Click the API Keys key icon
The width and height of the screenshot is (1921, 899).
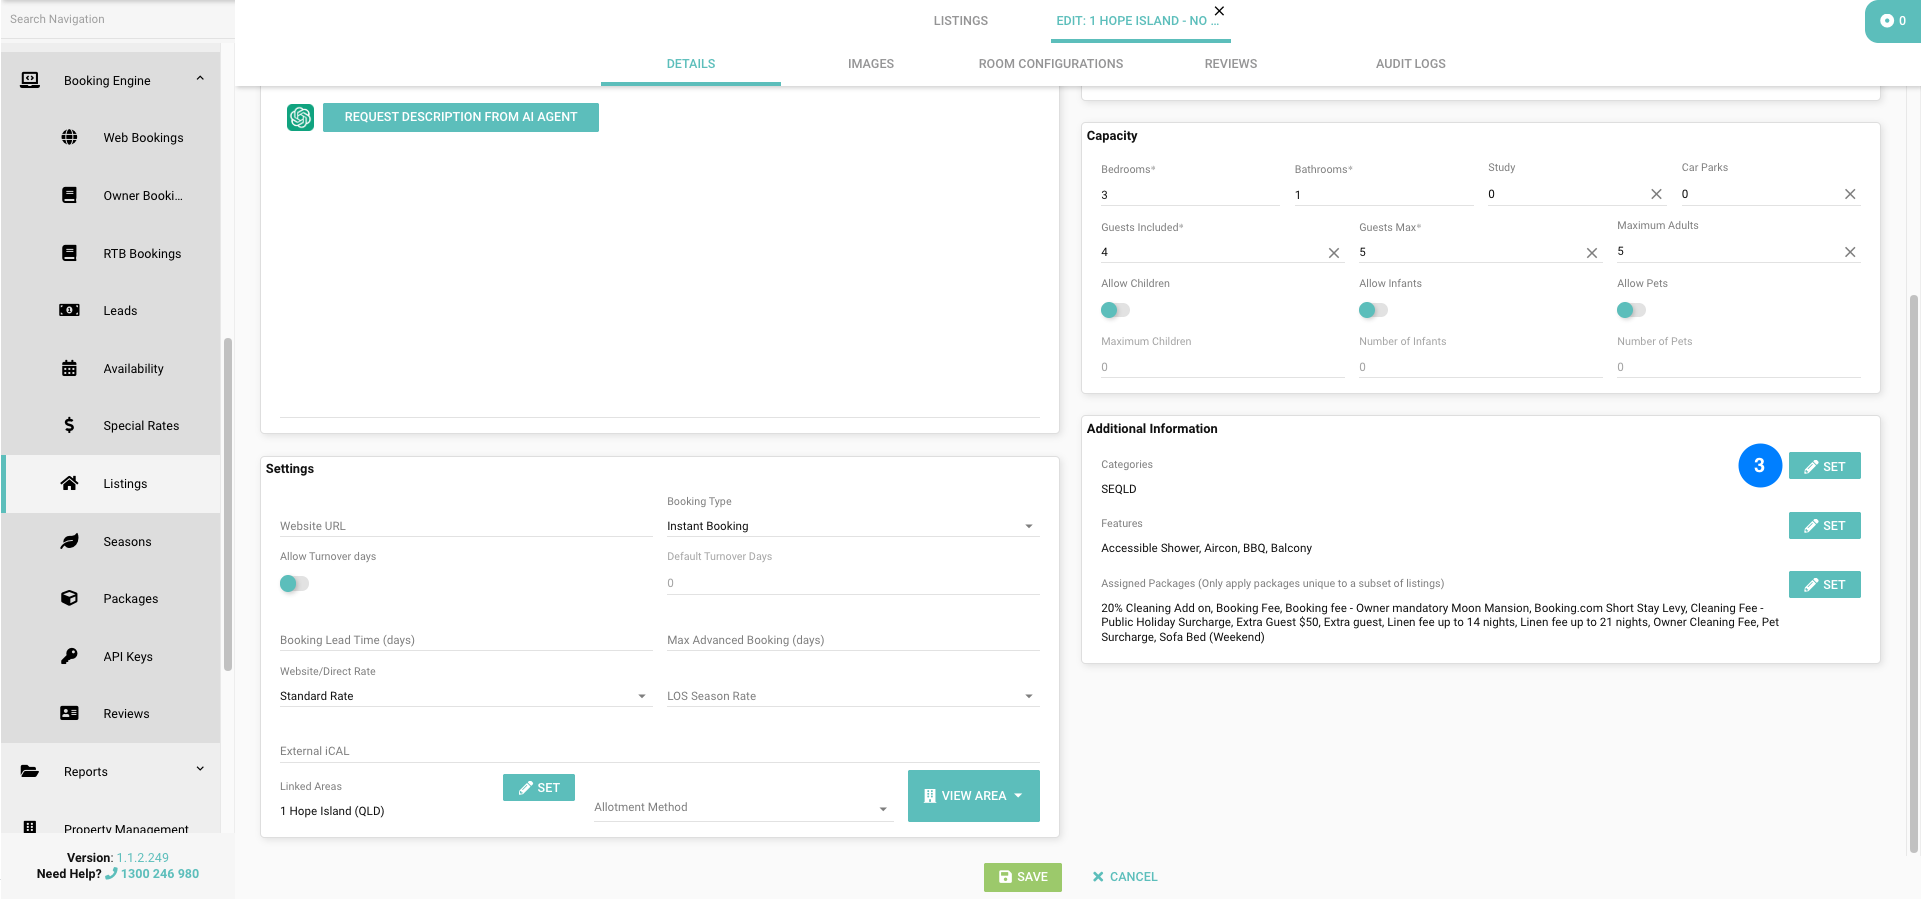[x=69, y=656]
